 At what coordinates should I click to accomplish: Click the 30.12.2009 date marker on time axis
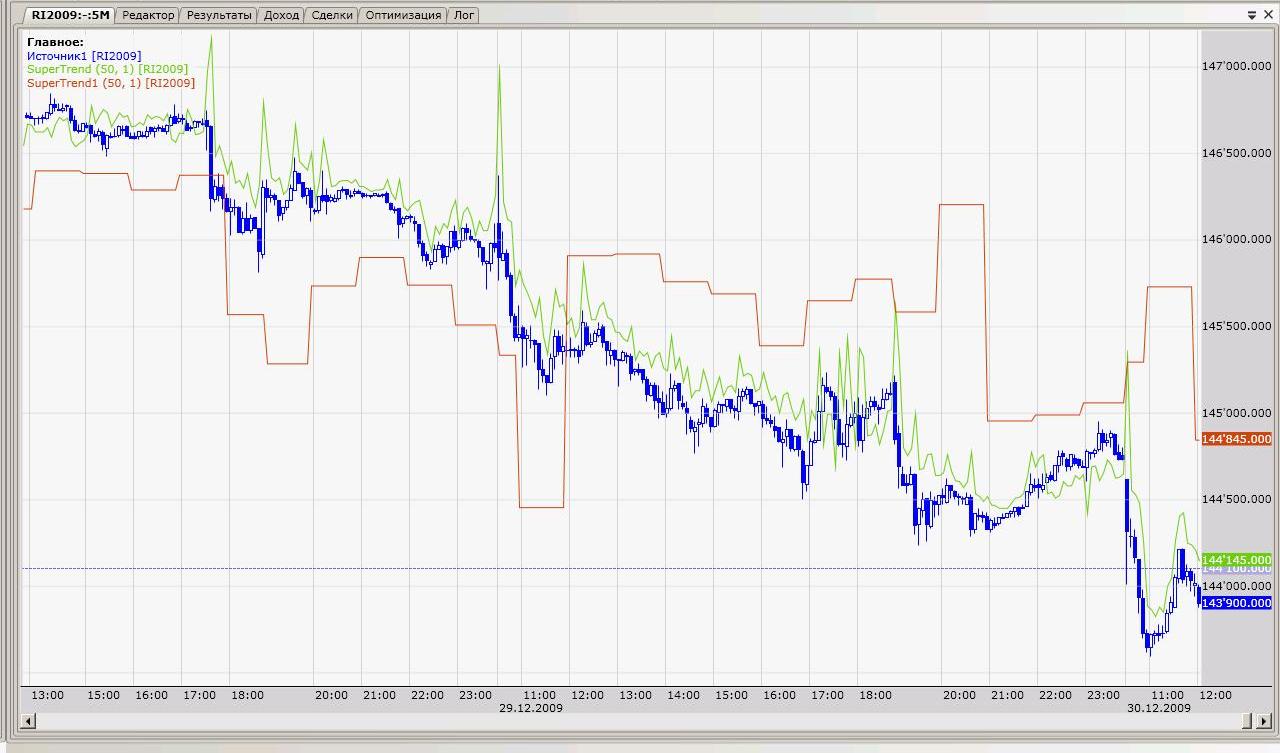coord(1159,708)
